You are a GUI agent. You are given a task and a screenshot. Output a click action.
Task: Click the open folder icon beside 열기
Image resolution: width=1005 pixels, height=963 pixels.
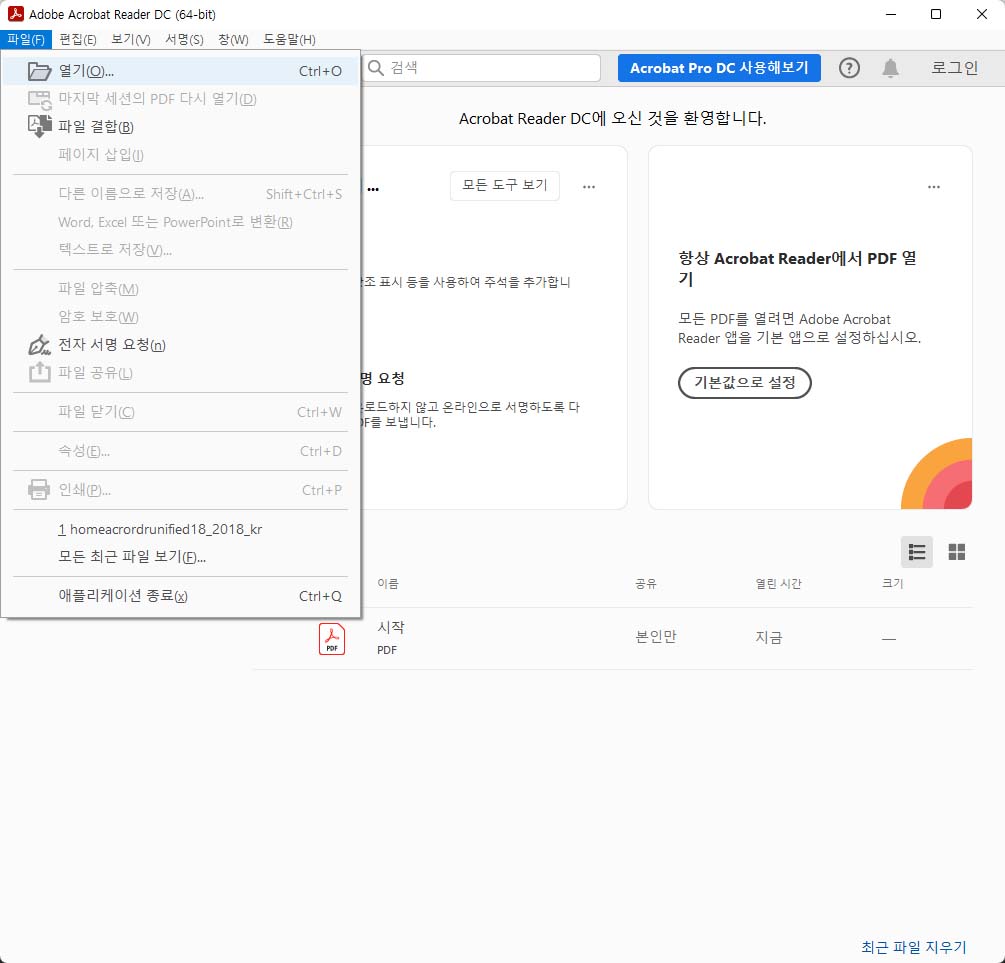(x=39, y=71)
